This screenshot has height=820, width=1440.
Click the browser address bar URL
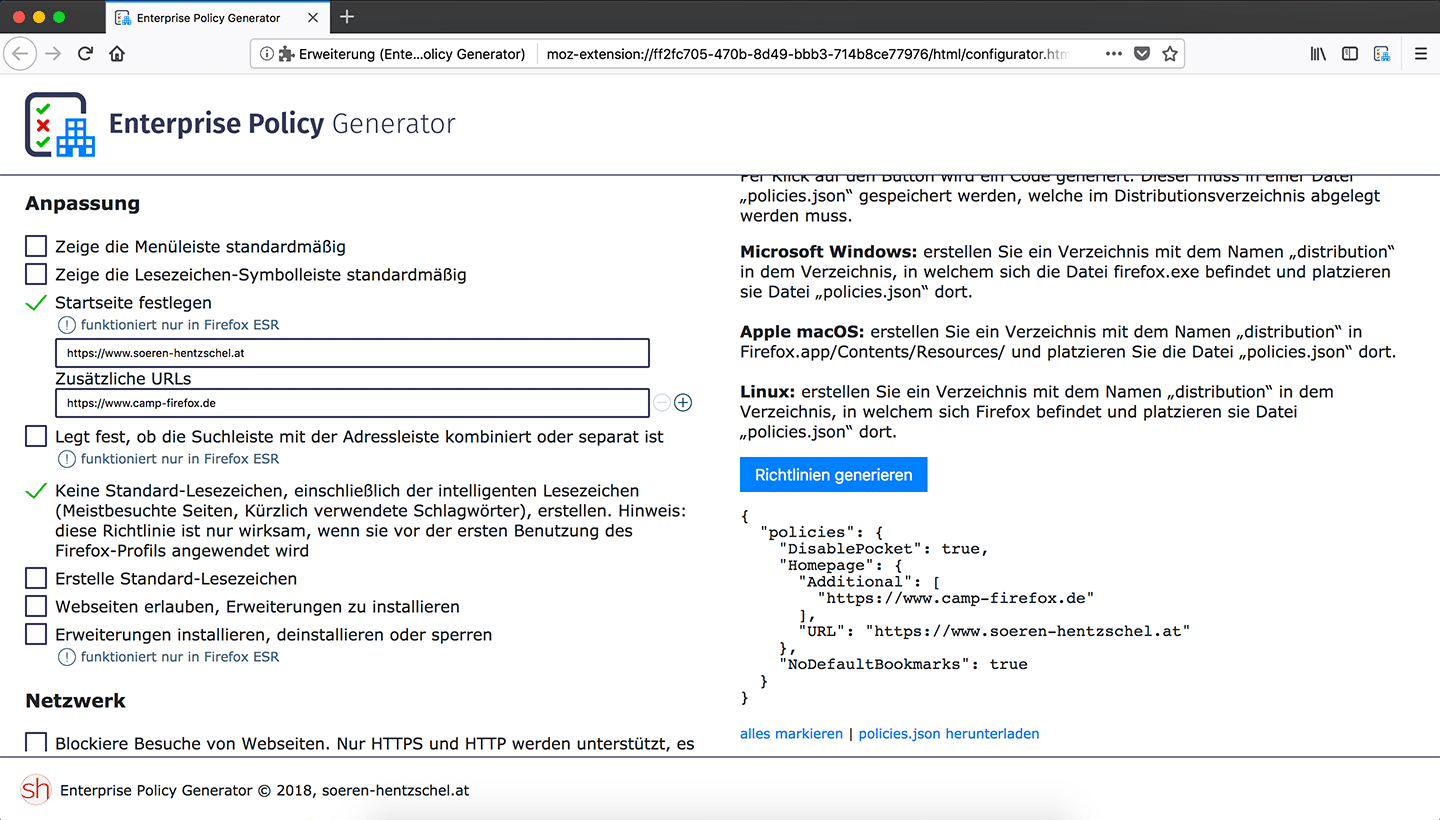[x=808, y=54]
